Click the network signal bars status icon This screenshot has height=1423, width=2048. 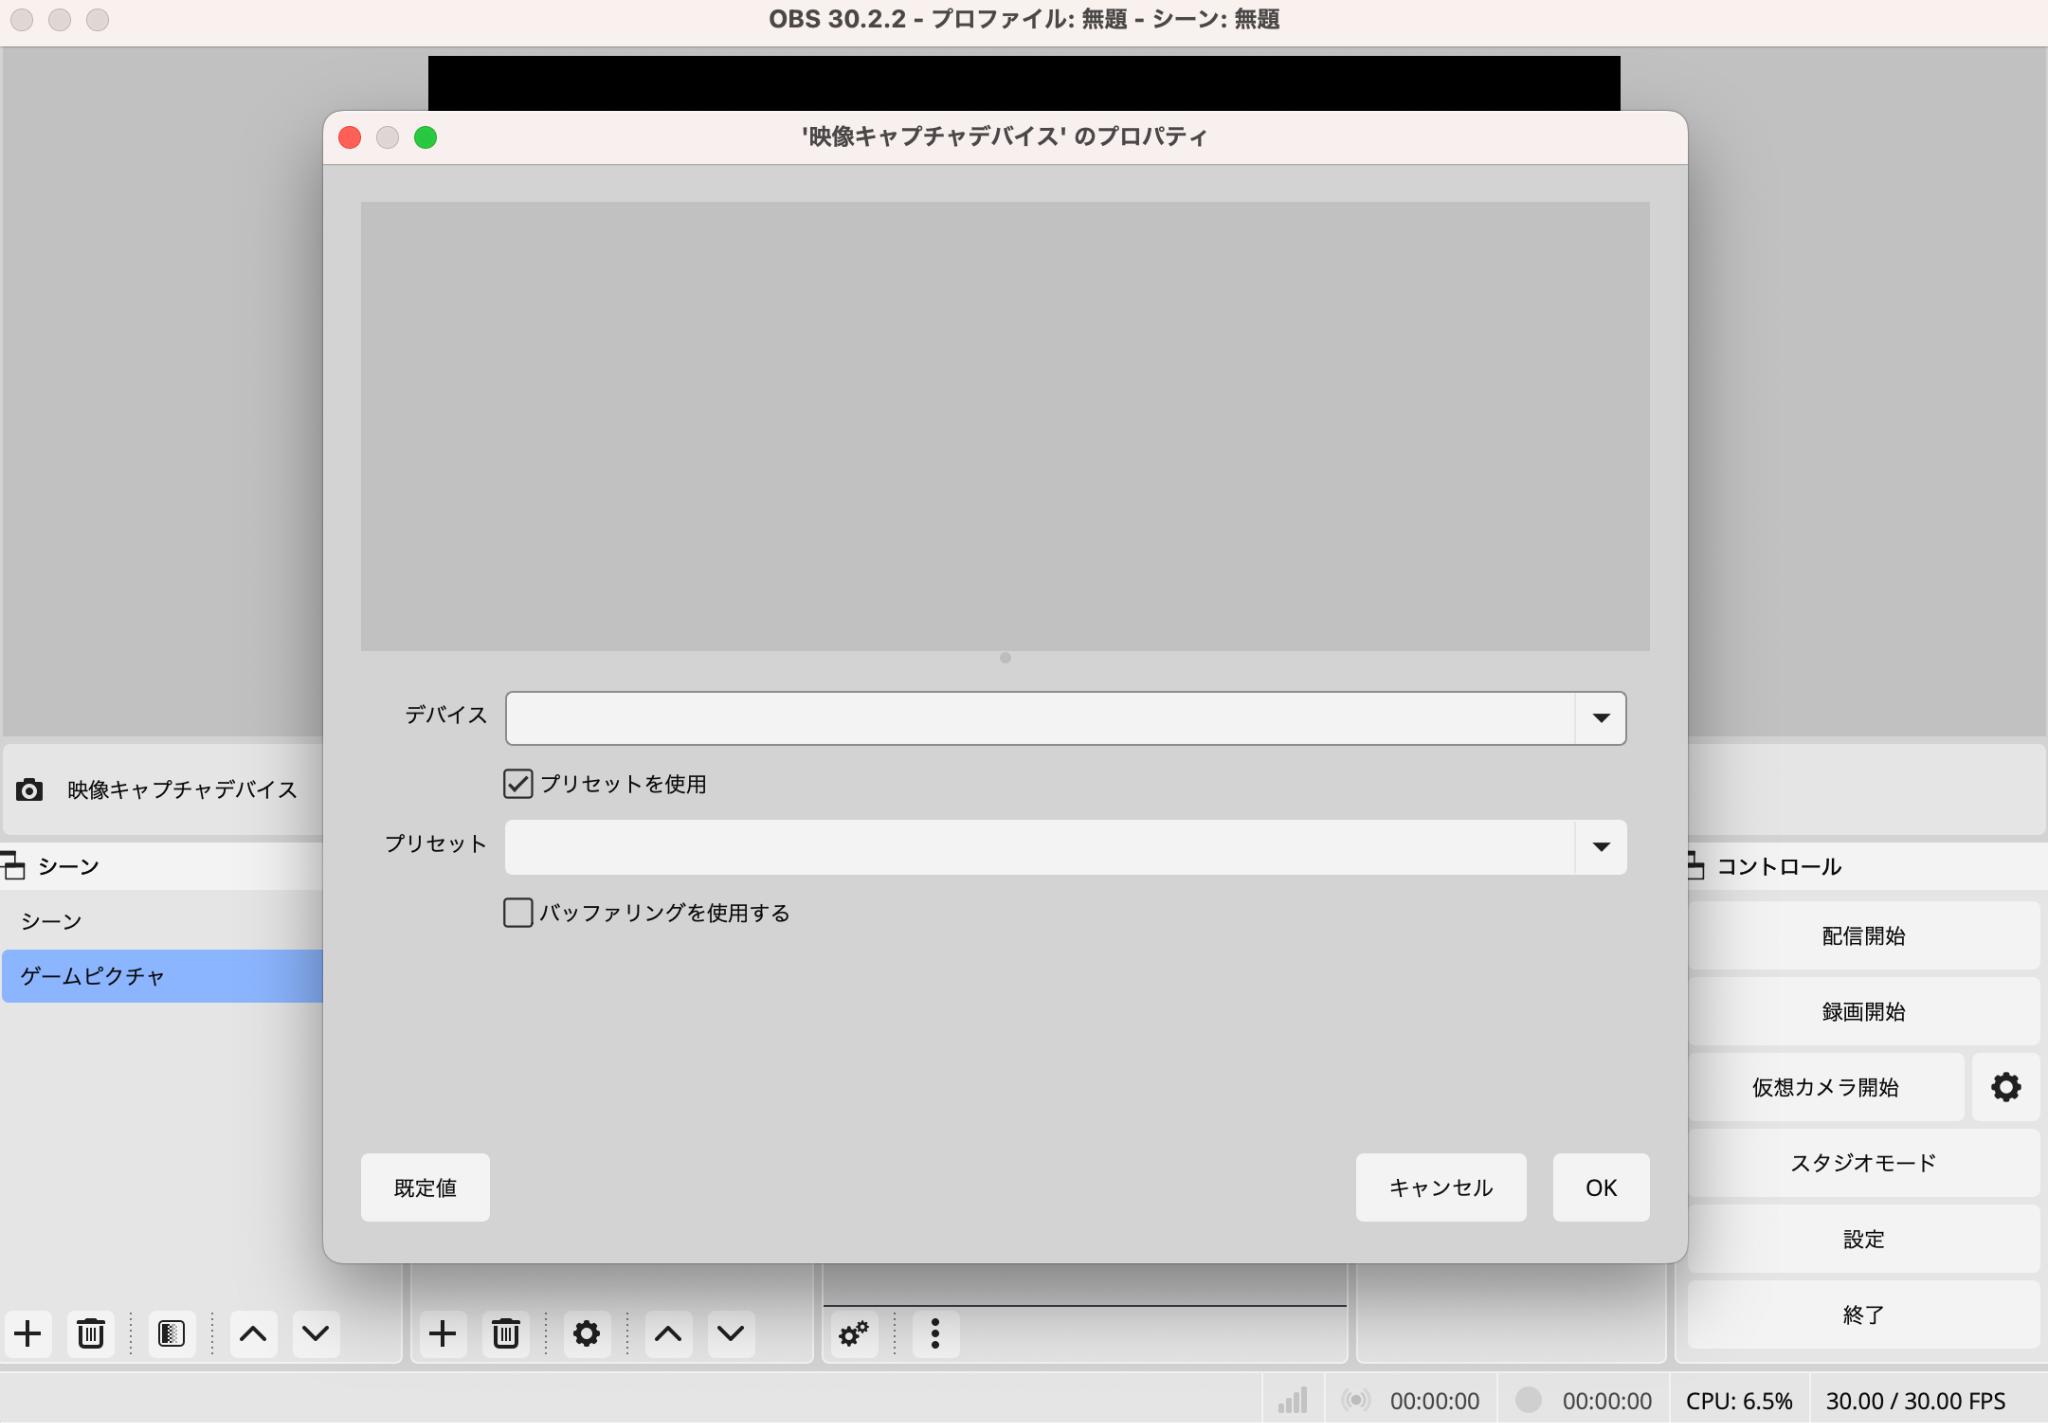click(1293, 1400)
